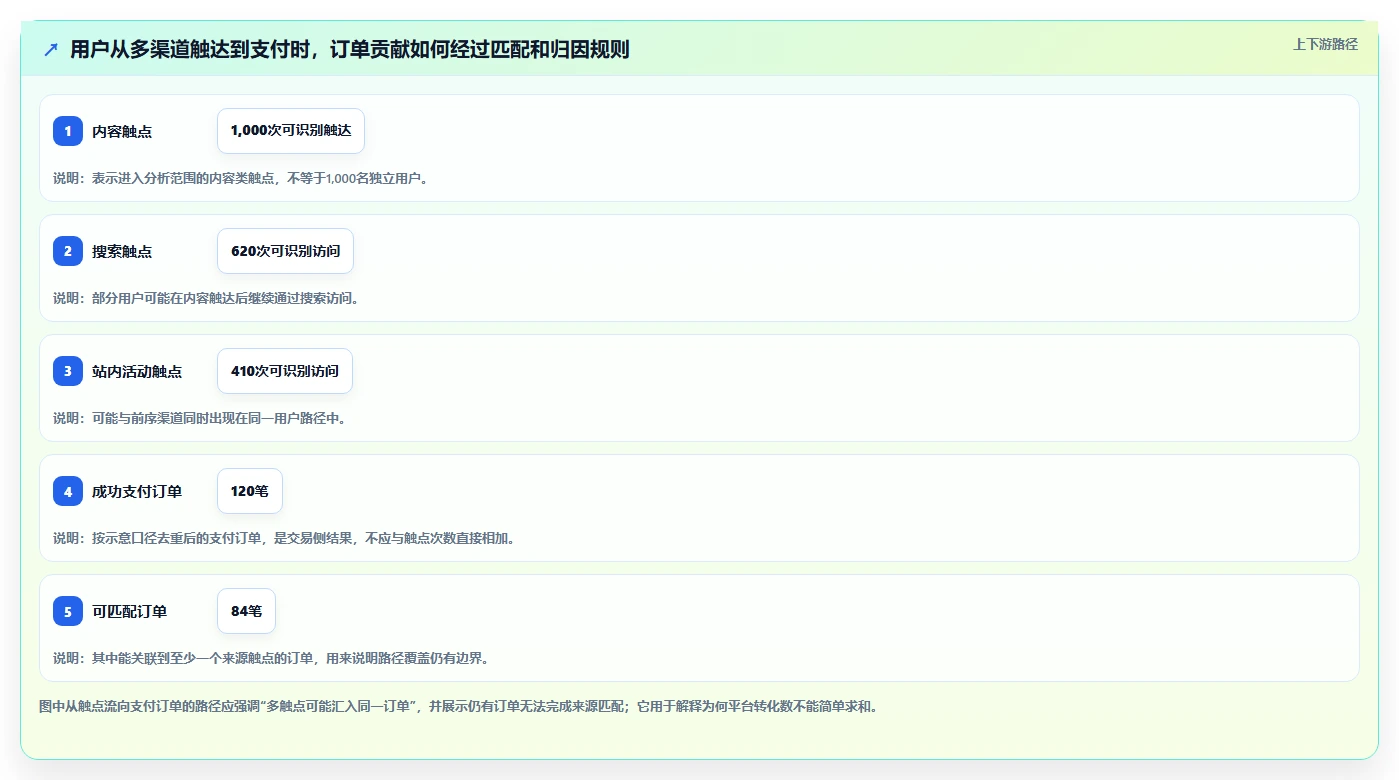Click the note about 继续通过搜索访问
The height and width of the screenshot is (780, 1399).
click(206, 298)
